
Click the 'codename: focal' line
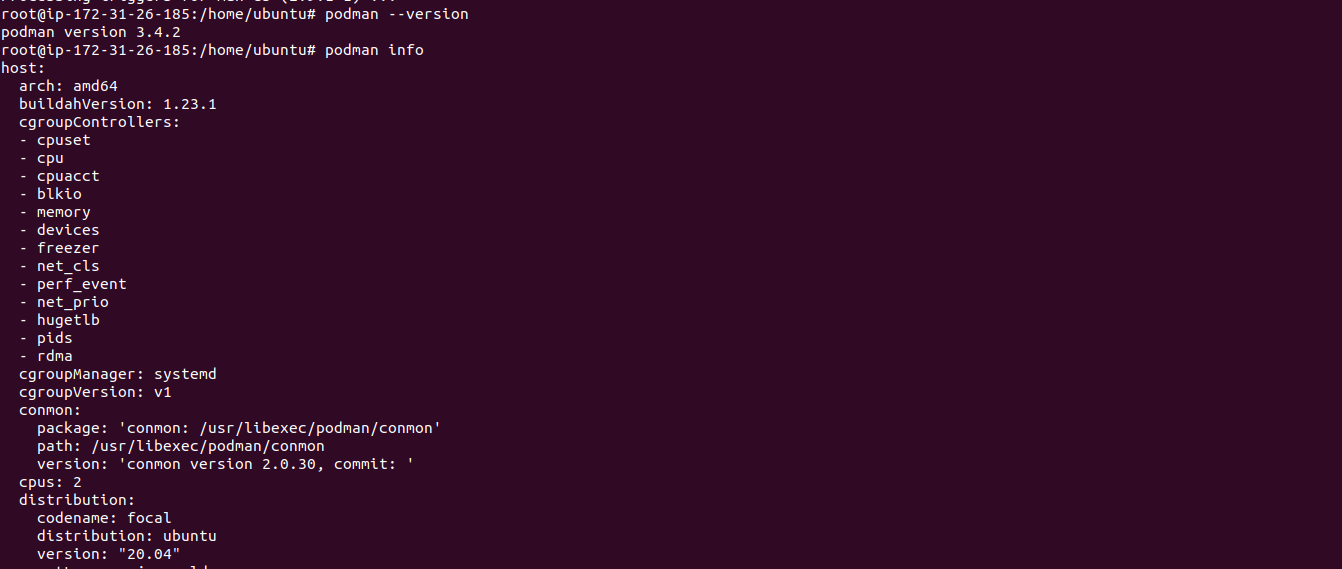point(104,518)
